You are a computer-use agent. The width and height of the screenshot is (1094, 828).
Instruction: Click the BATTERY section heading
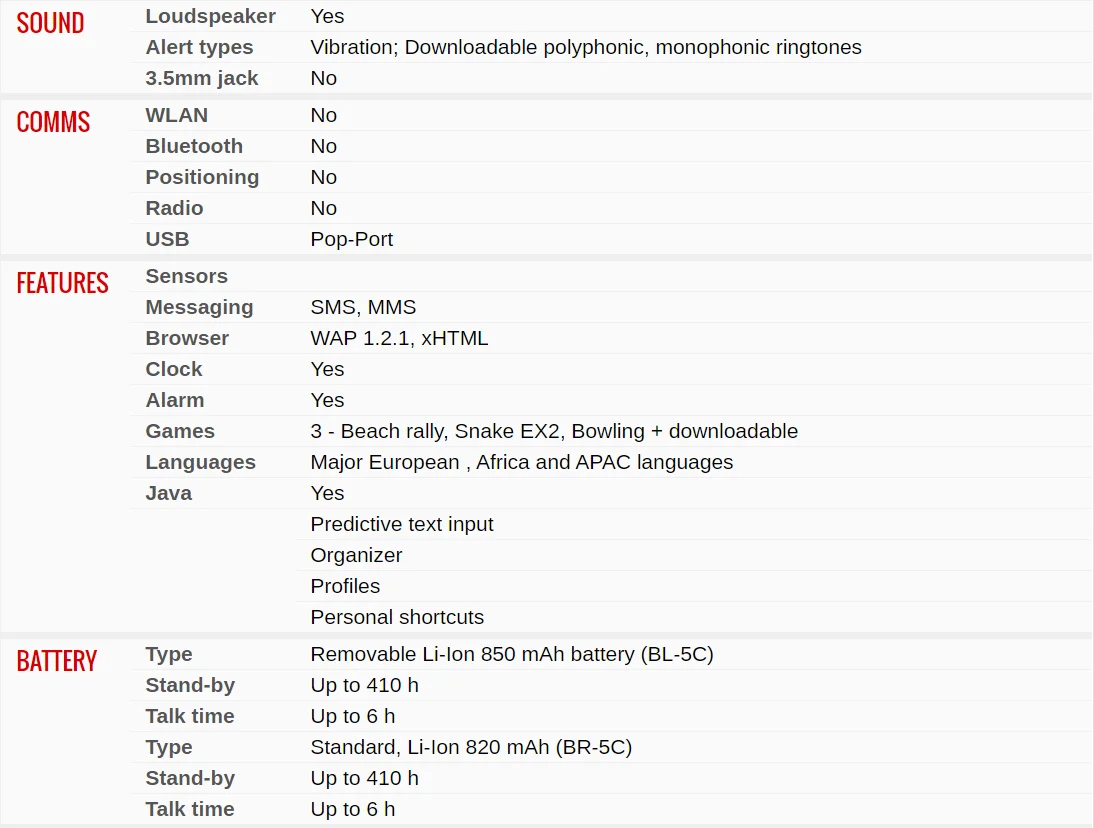[x=57, y=661]
